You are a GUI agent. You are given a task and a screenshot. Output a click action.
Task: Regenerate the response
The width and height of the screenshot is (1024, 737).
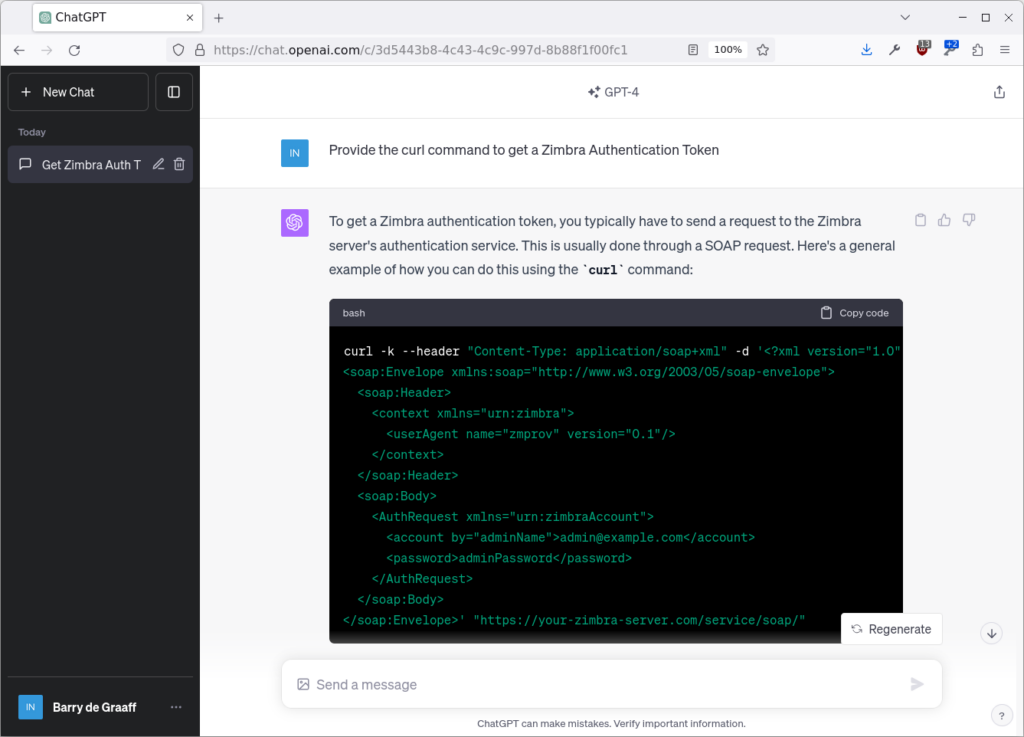[x=891, y=629]
